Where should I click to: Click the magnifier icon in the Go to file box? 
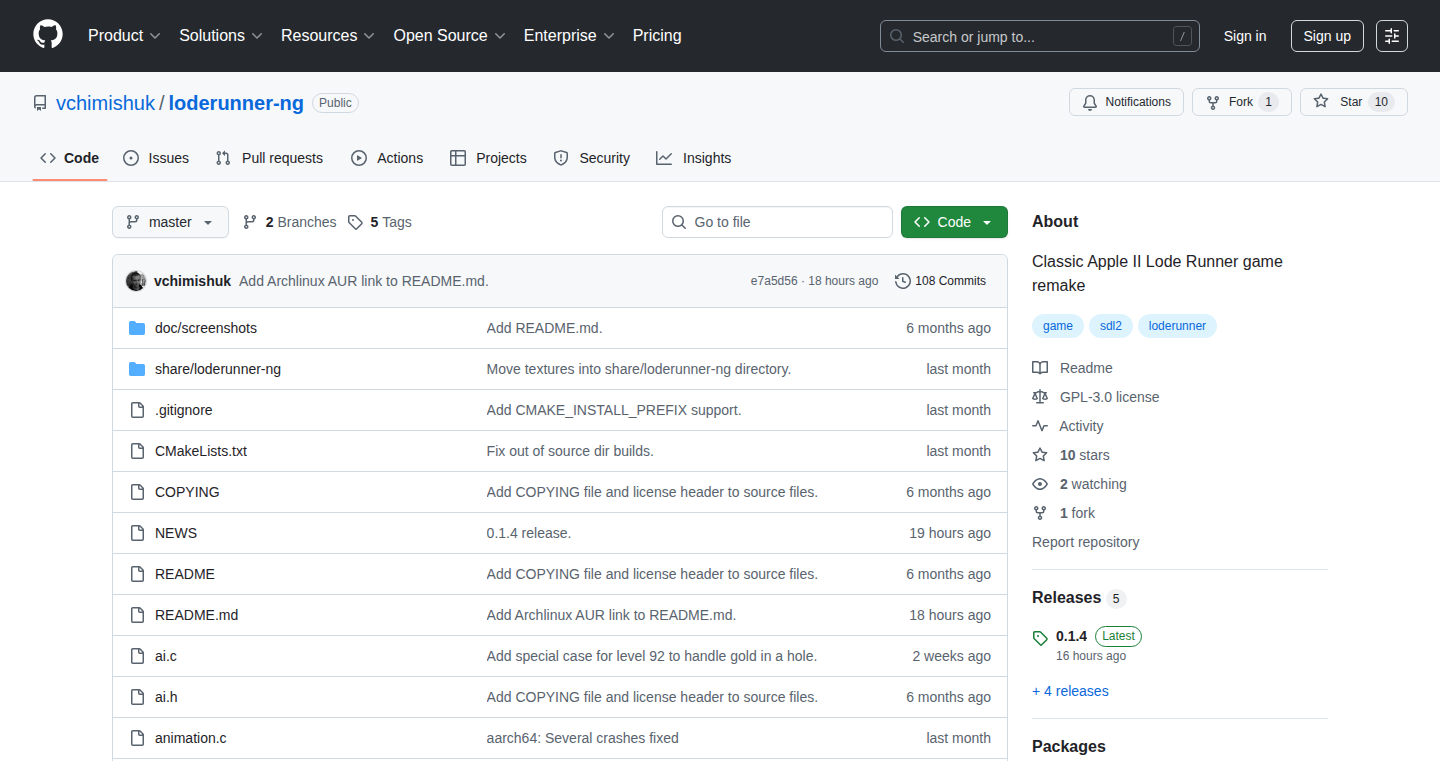(679, 222)
